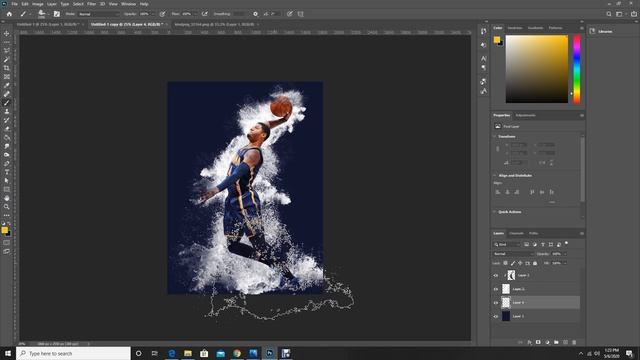Screen dimensions: 640x360
Task: Open the Opacity dropdown in options bar
Action: click(x=153, y=14)
